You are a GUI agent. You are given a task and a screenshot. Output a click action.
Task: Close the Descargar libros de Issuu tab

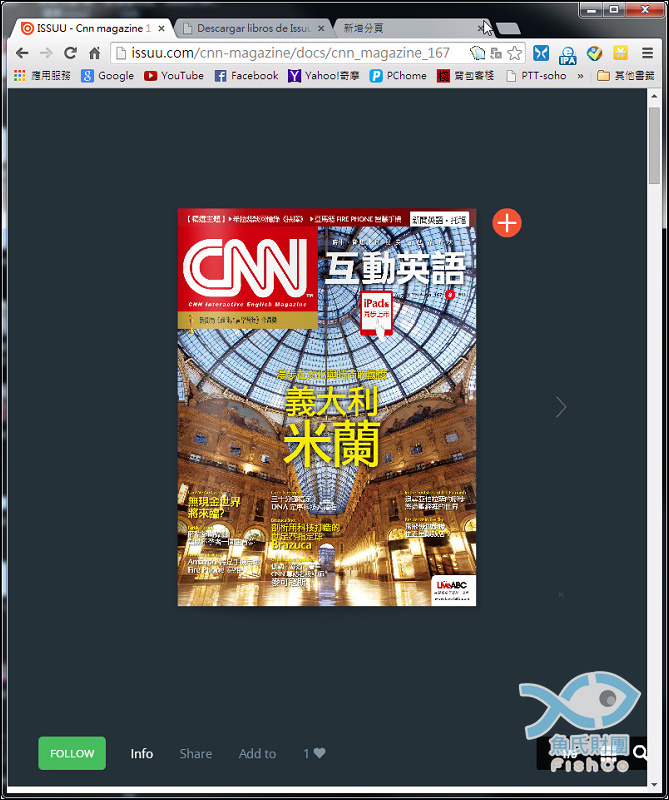coord(321,29)
